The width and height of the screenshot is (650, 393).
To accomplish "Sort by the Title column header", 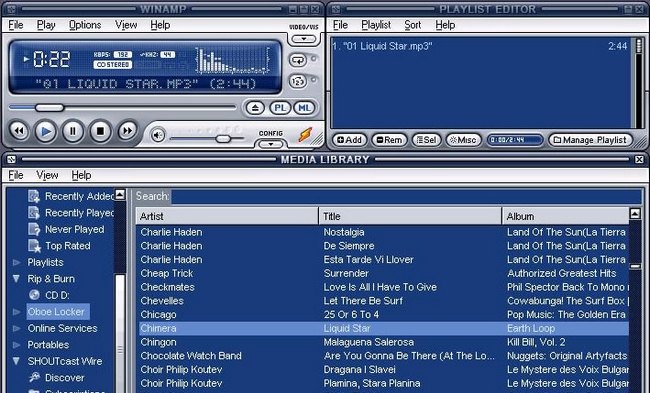I will click(410, 216).
